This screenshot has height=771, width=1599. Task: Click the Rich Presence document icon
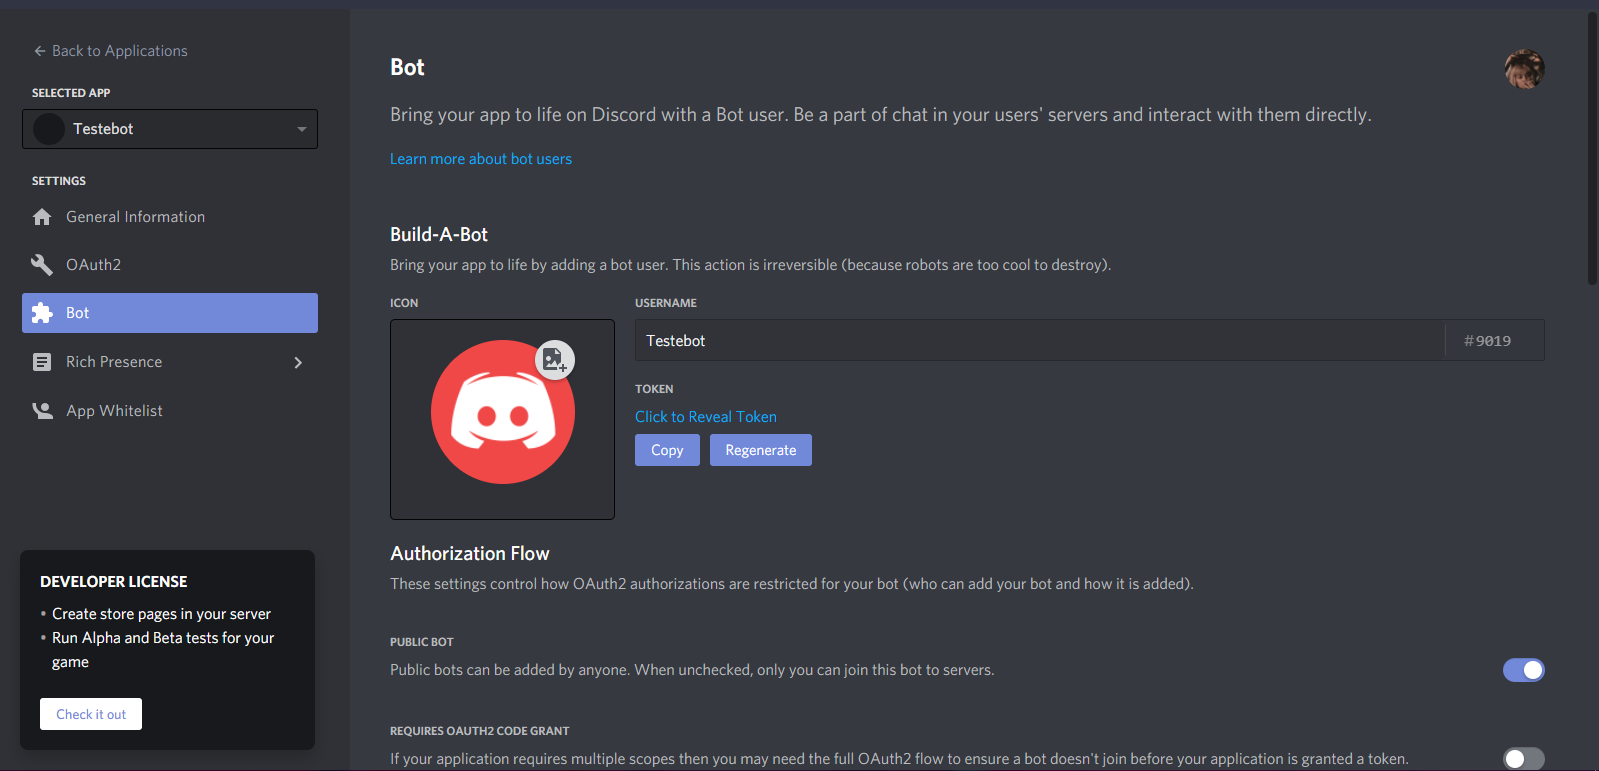(x=43, y=361)
